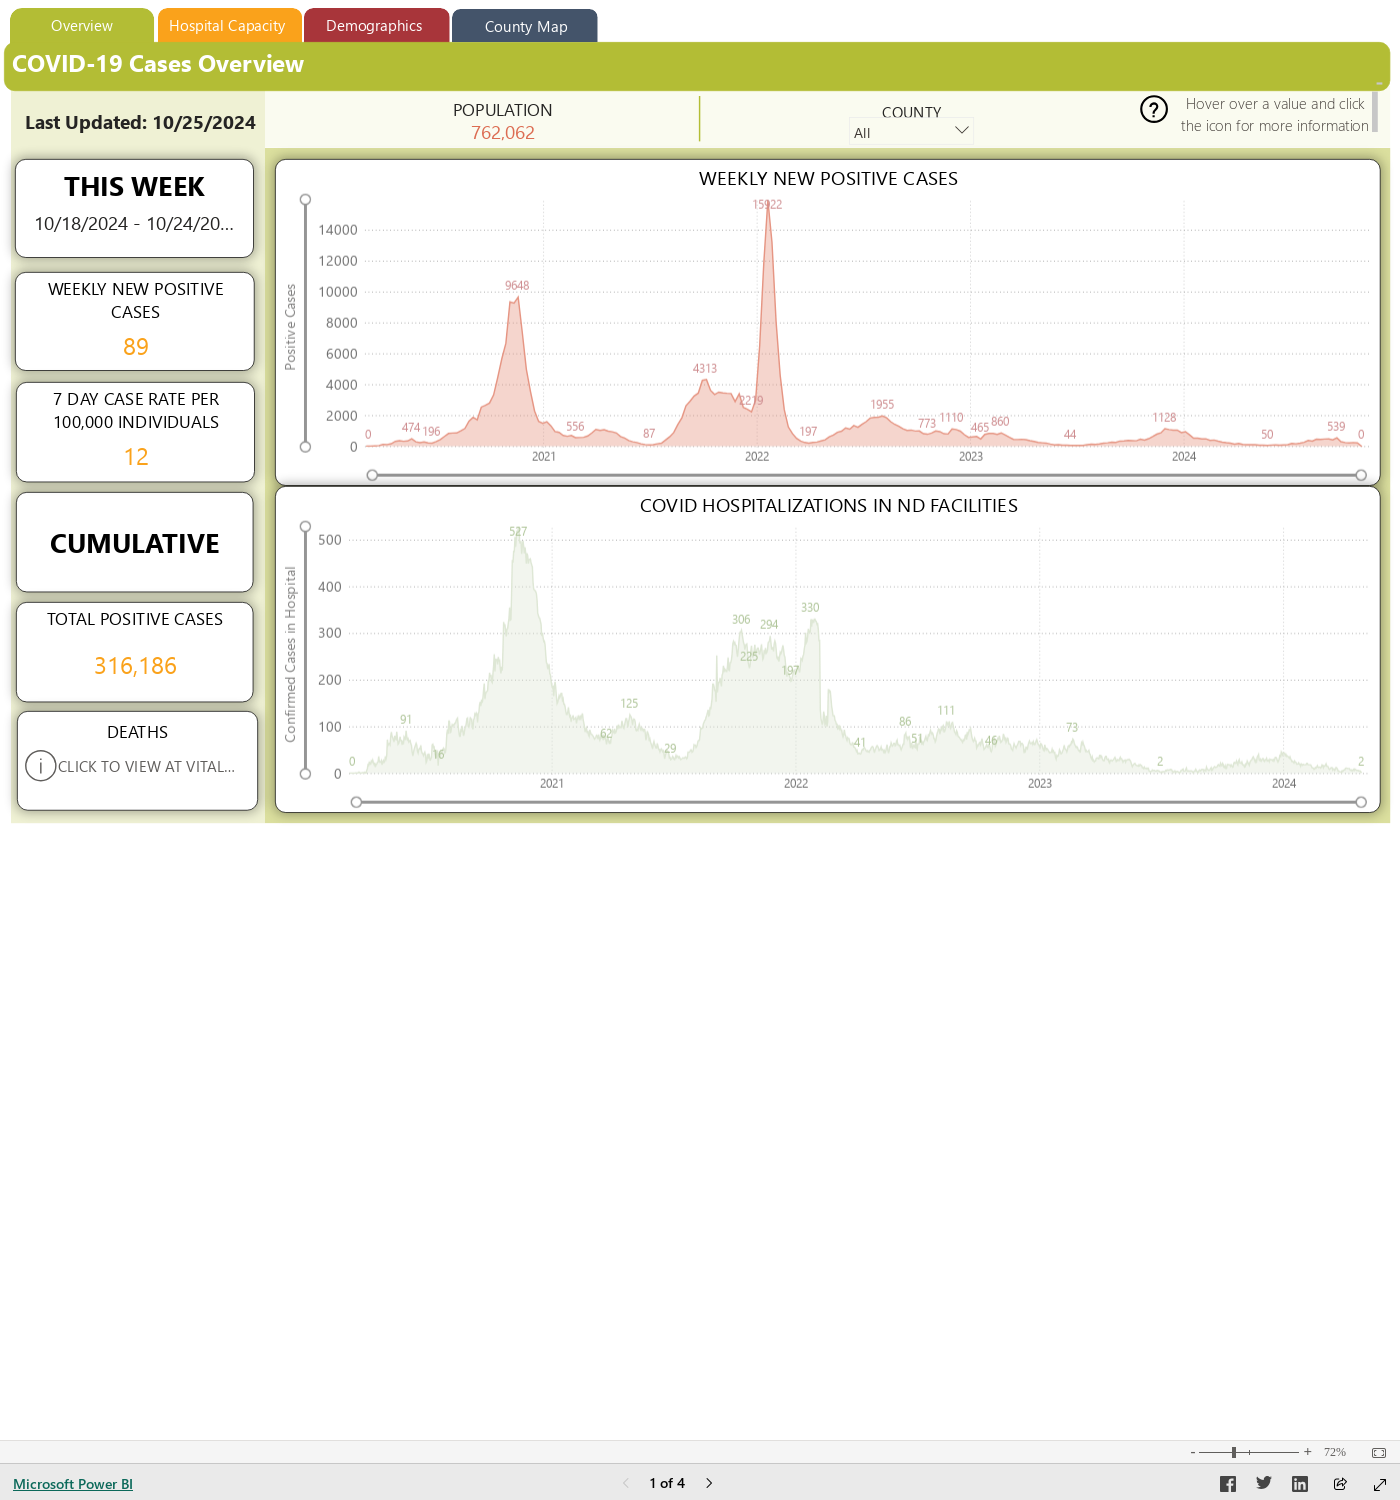Image resolution: width=1400 pixels, height=1500 pixels.
Task: Share the report on LinkedIn
Action: (1300, 1484)
